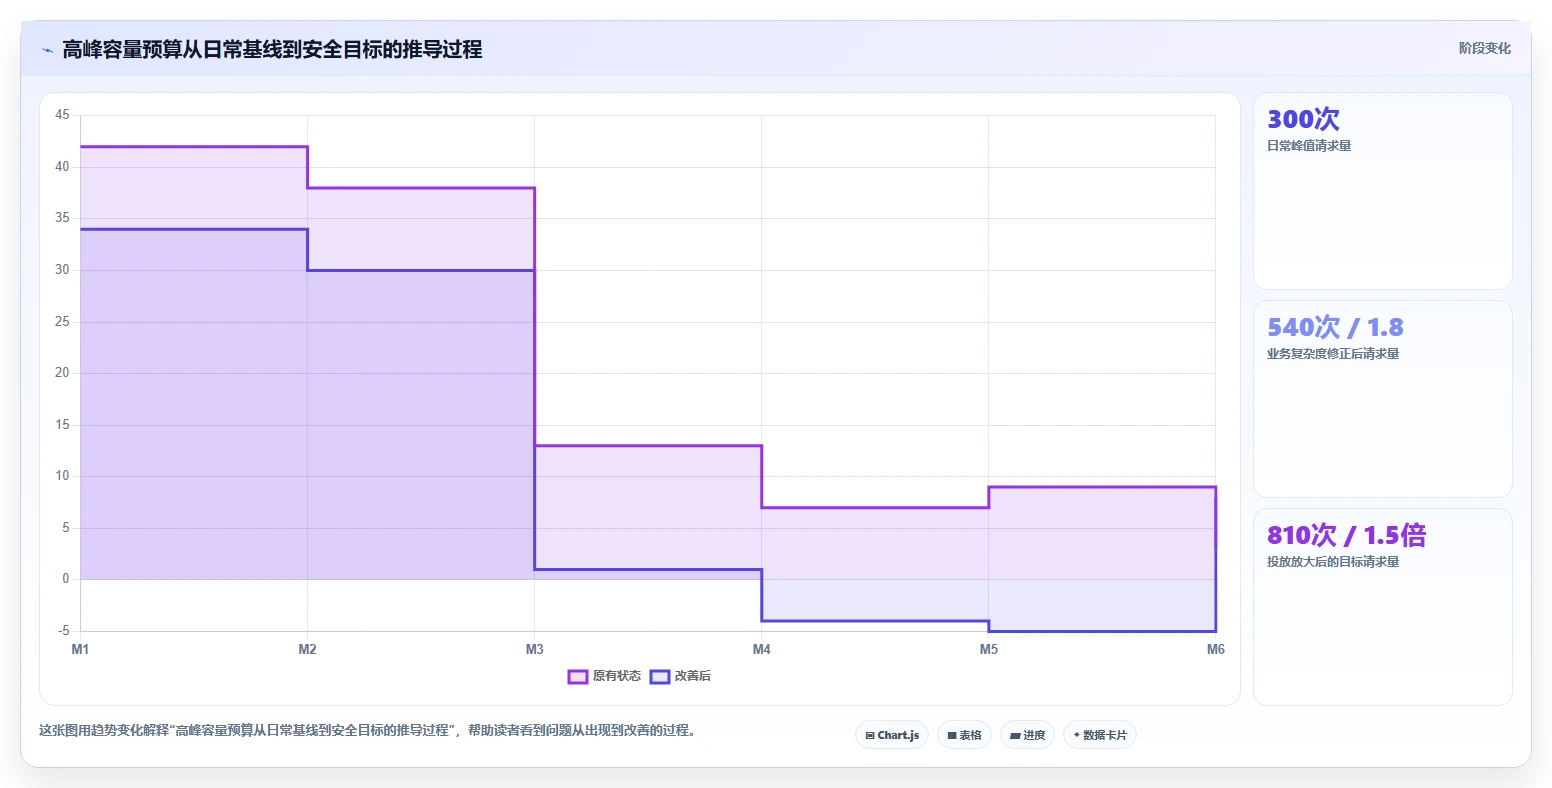Click the M1 x-axis label

point(80,650)
